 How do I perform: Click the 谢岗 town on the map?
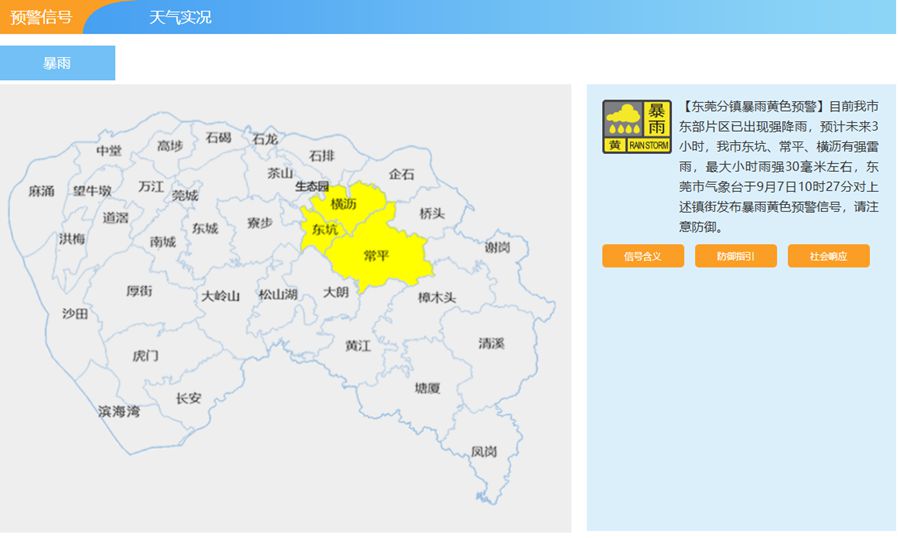497,247
